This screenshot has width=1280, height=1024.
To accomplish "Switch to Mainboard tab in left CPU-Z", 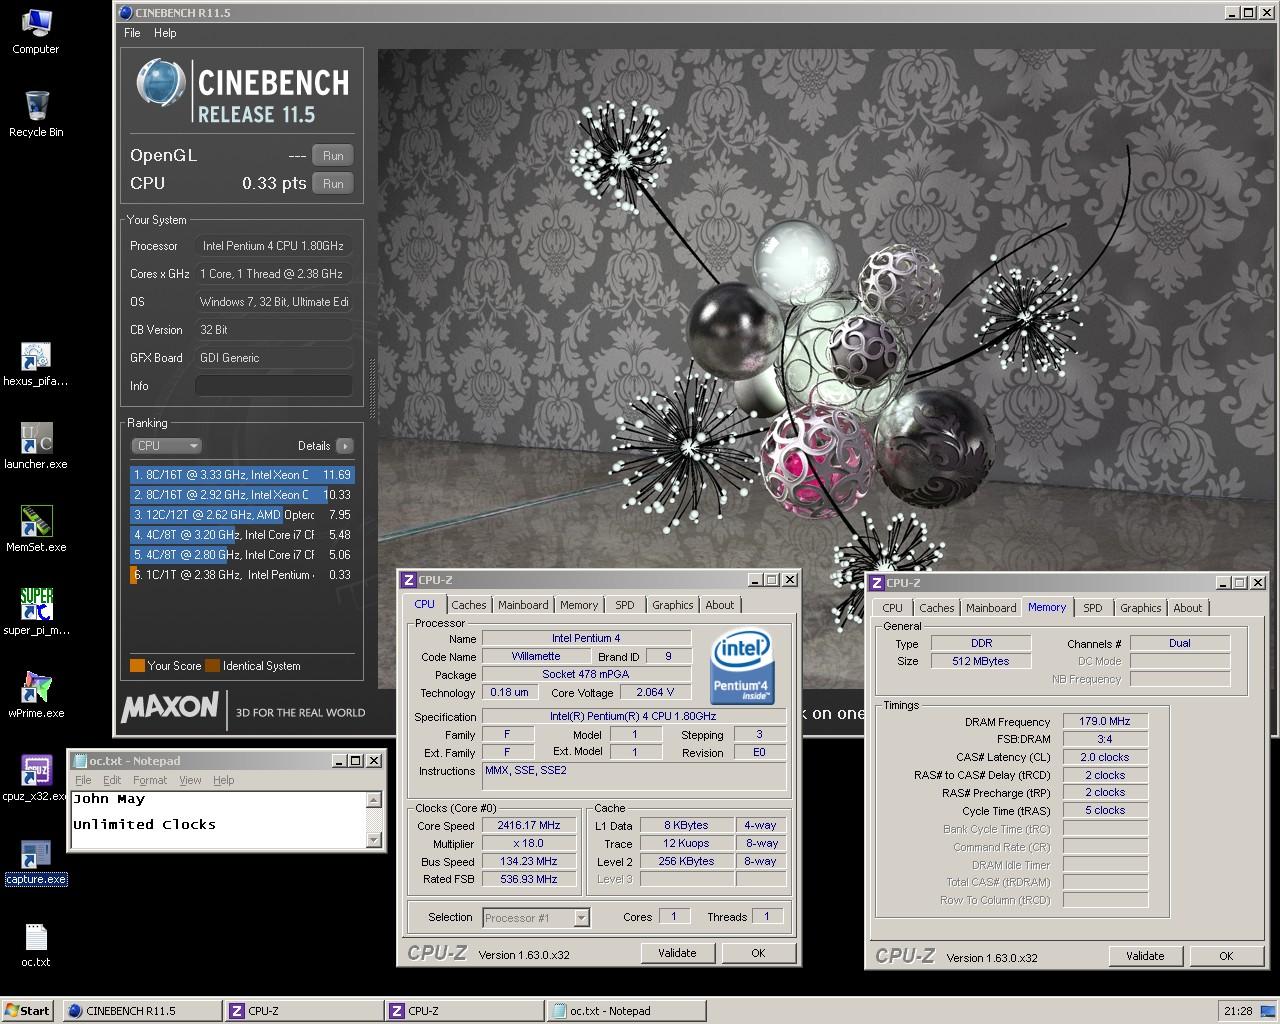I will (523, 605).
